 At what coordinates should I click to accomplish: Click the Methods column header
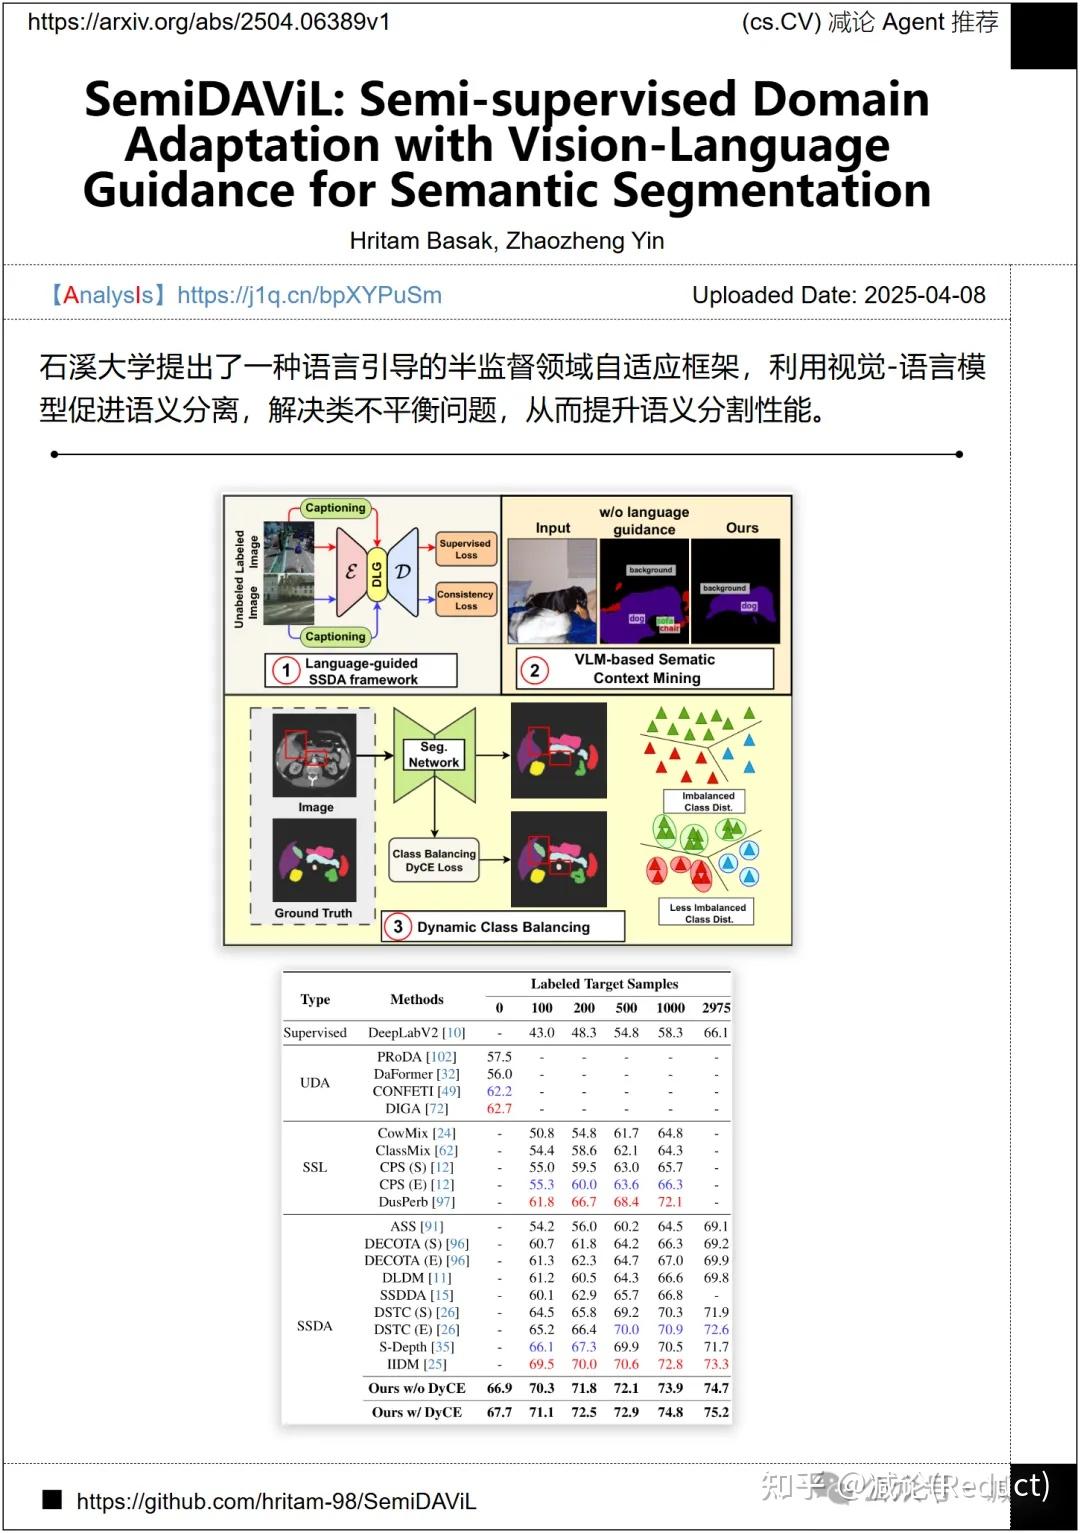pyautogui.click(x=417, y=999)
